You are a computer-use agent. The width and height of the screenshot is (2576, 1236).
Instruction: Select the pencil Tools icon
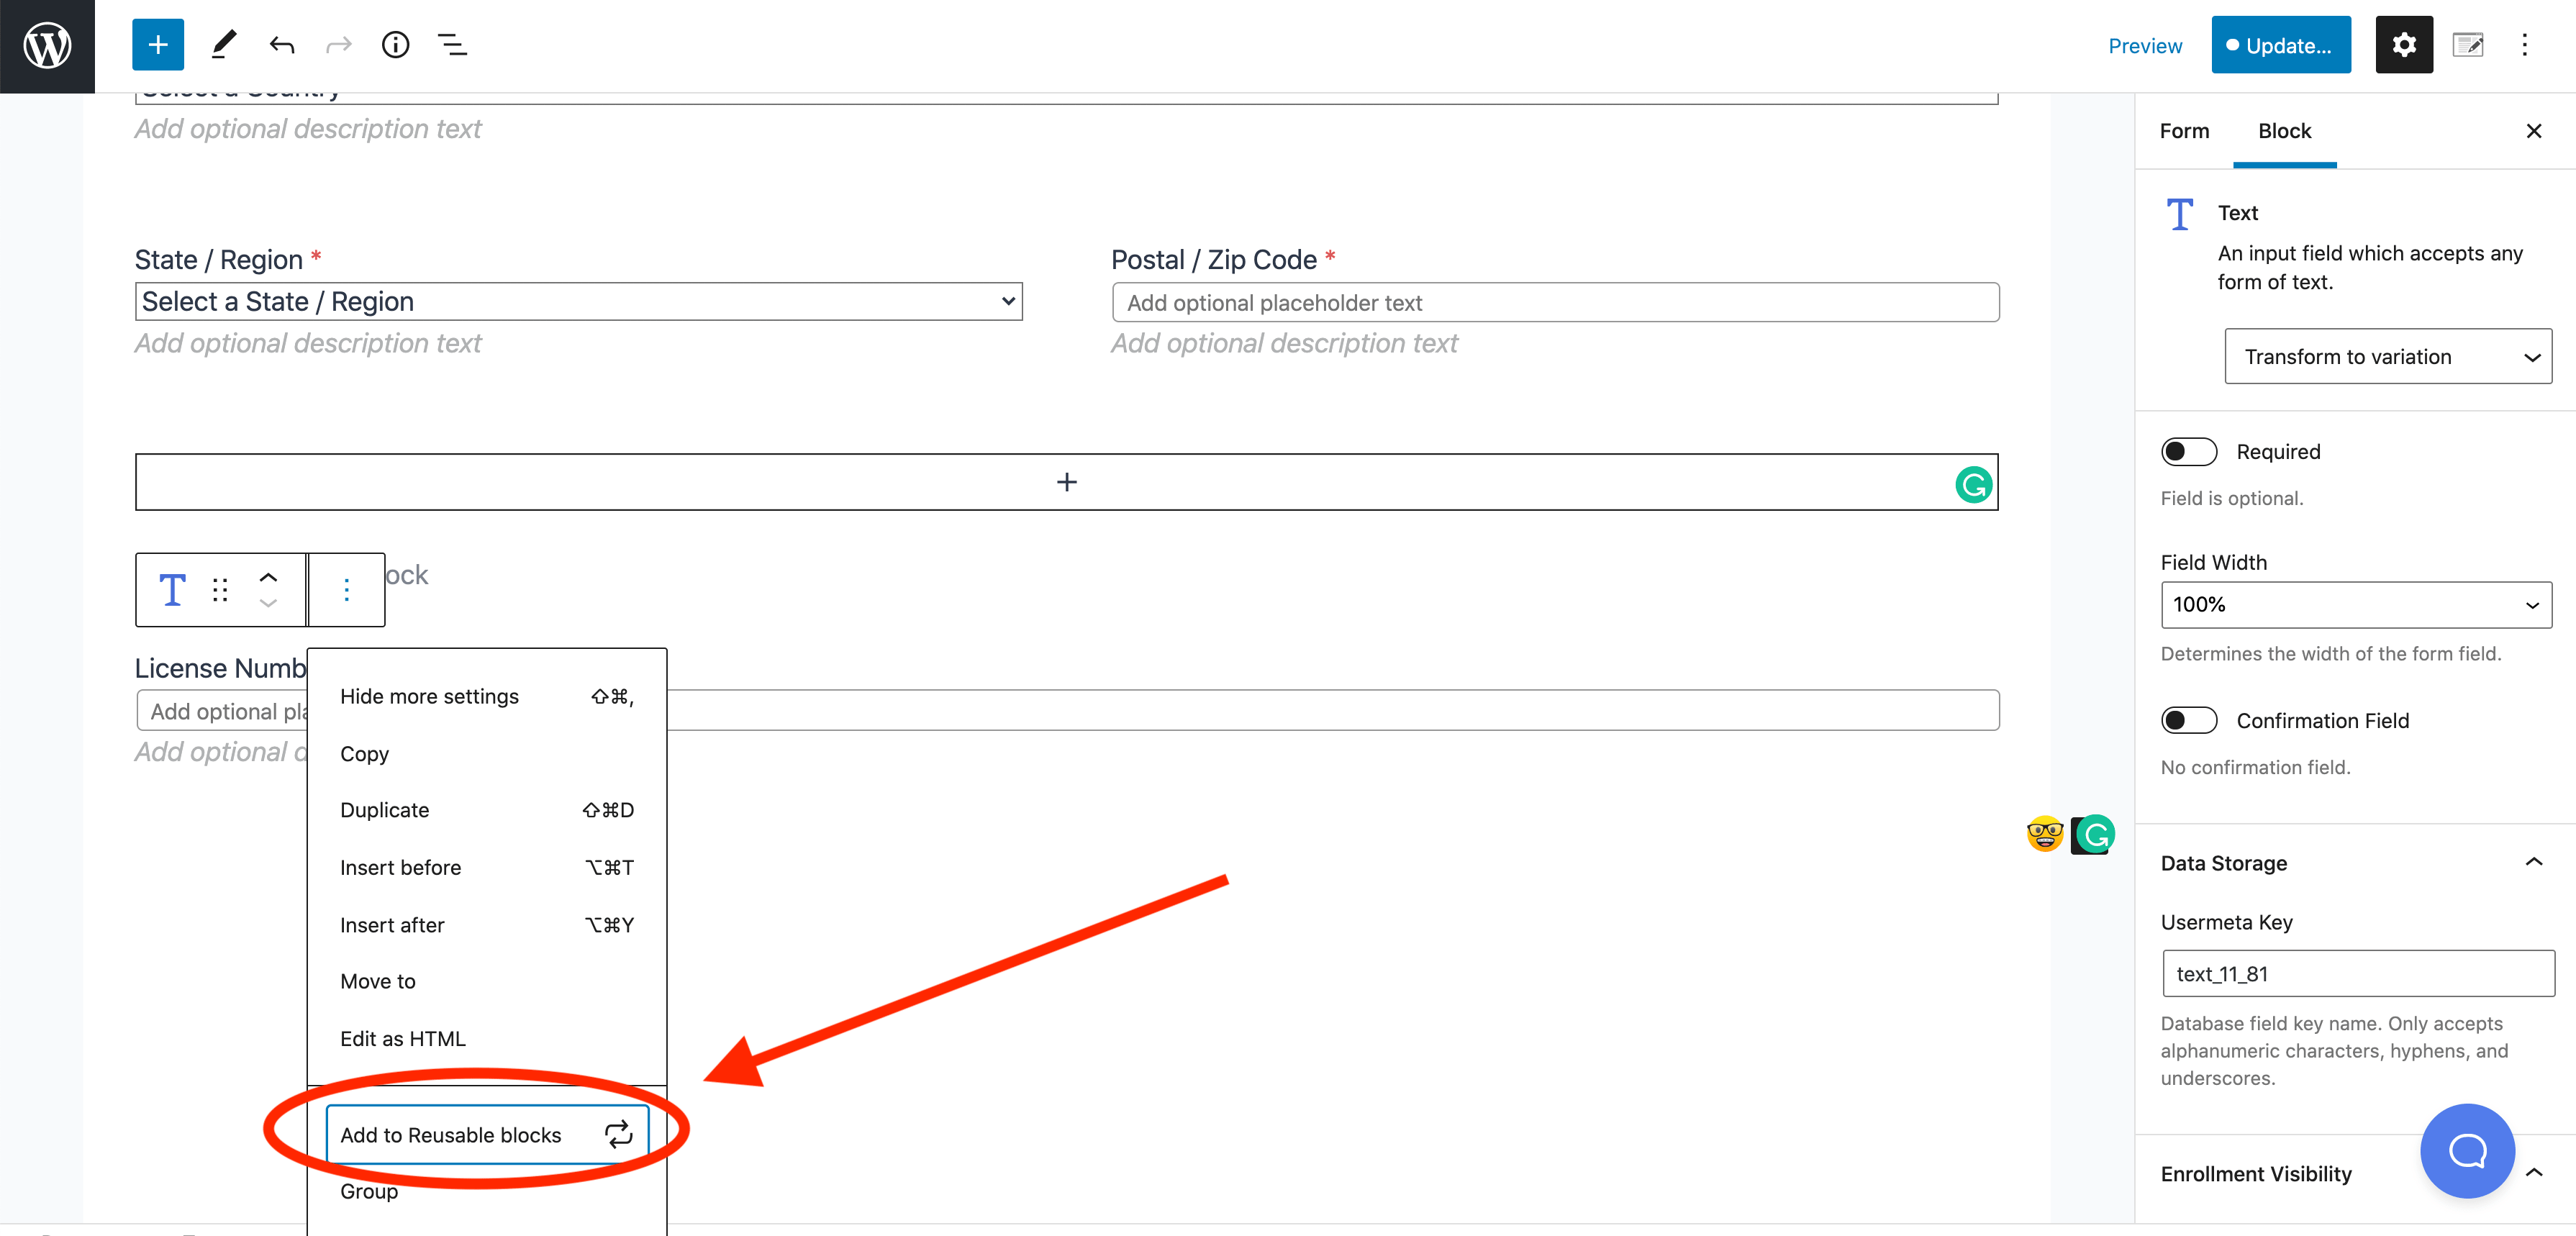(x=224, y=45)
